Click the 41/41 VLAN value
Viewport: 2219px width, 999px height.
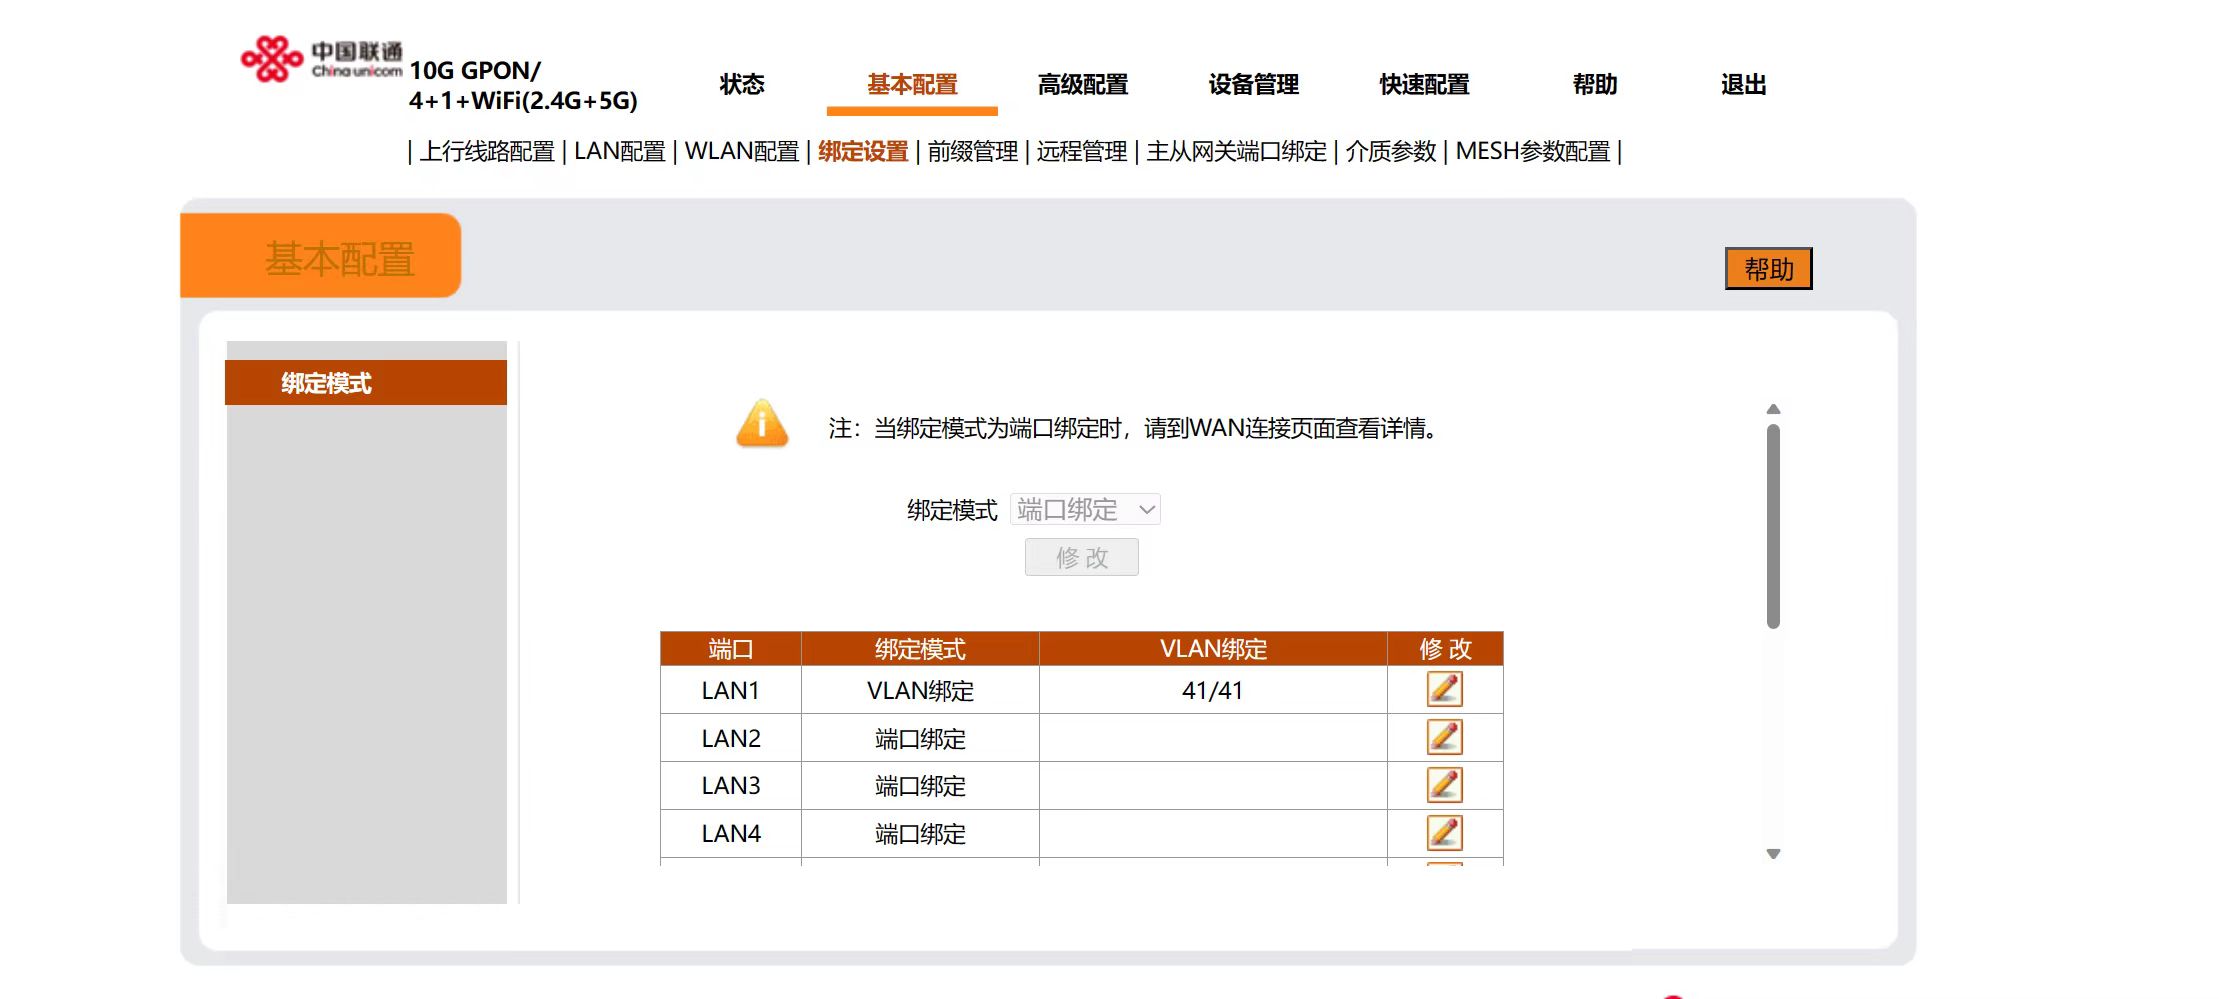[x=1212, y=690]
